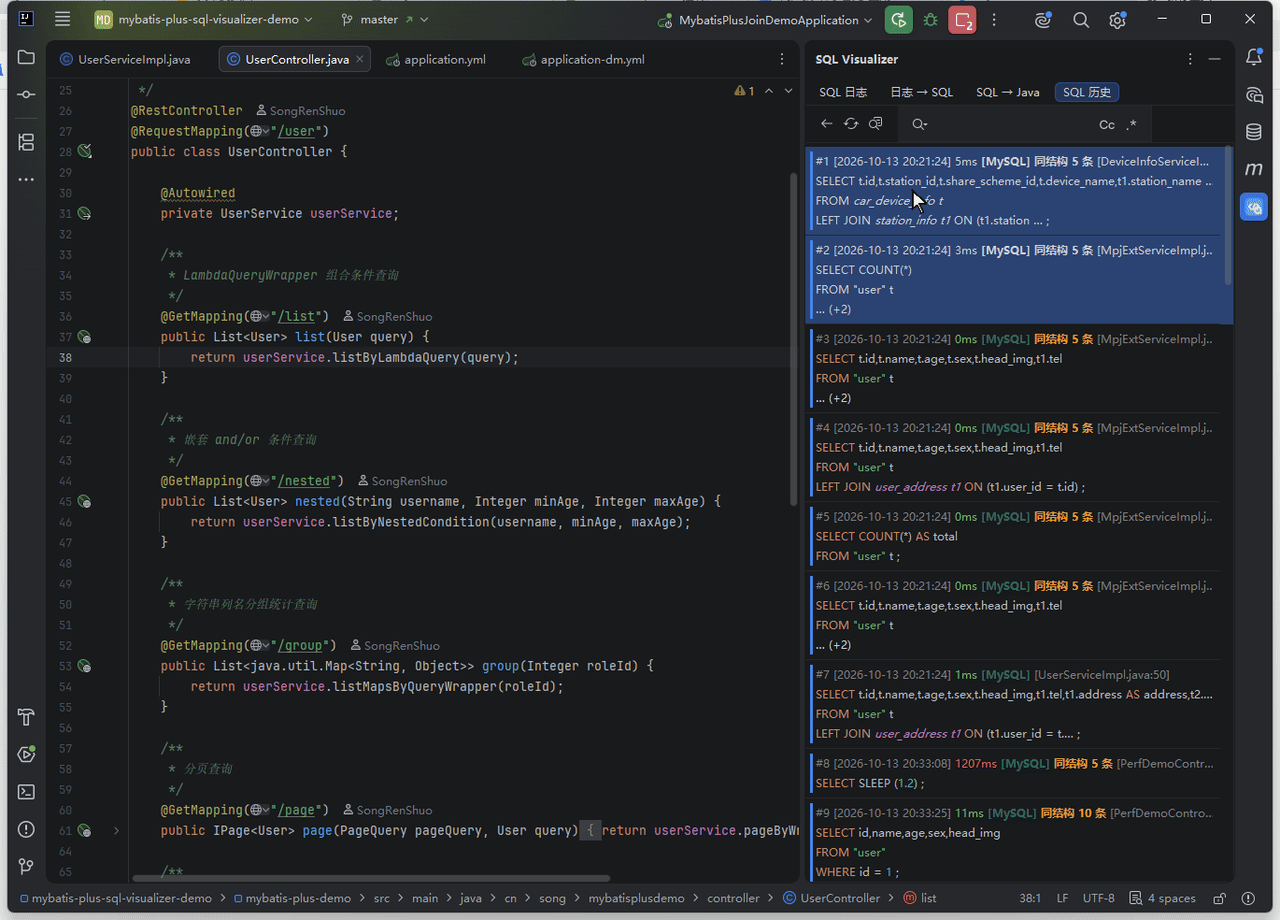The image size is (1280, 920).
Task: Toggle match case (Cc) in SQL search
Action: point(1107,125)
